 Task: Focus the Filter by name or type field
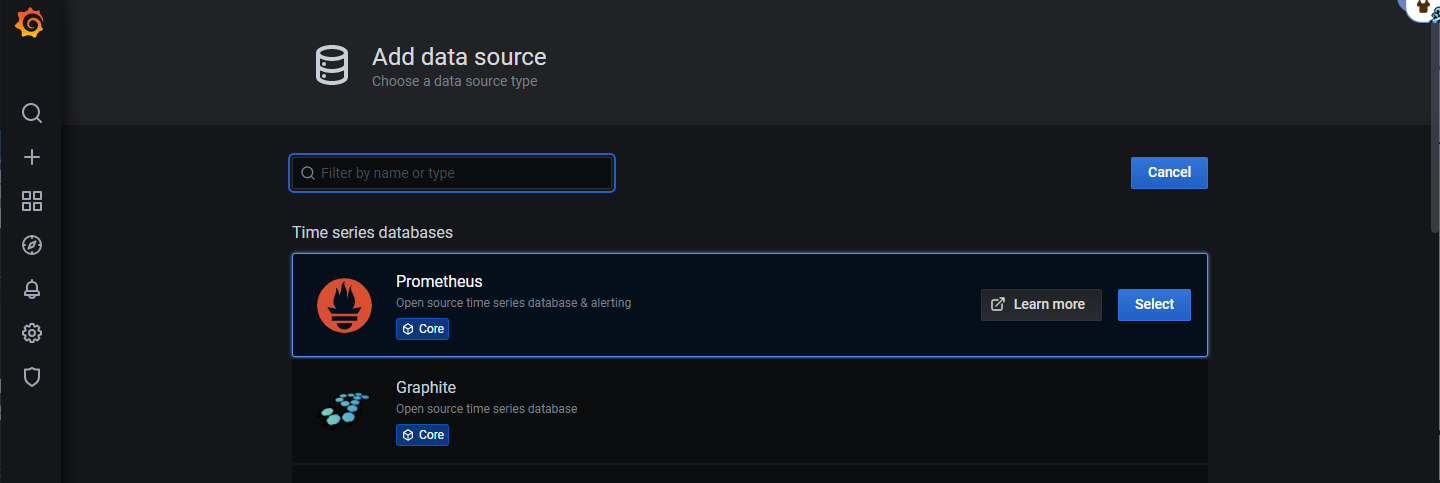460,173
